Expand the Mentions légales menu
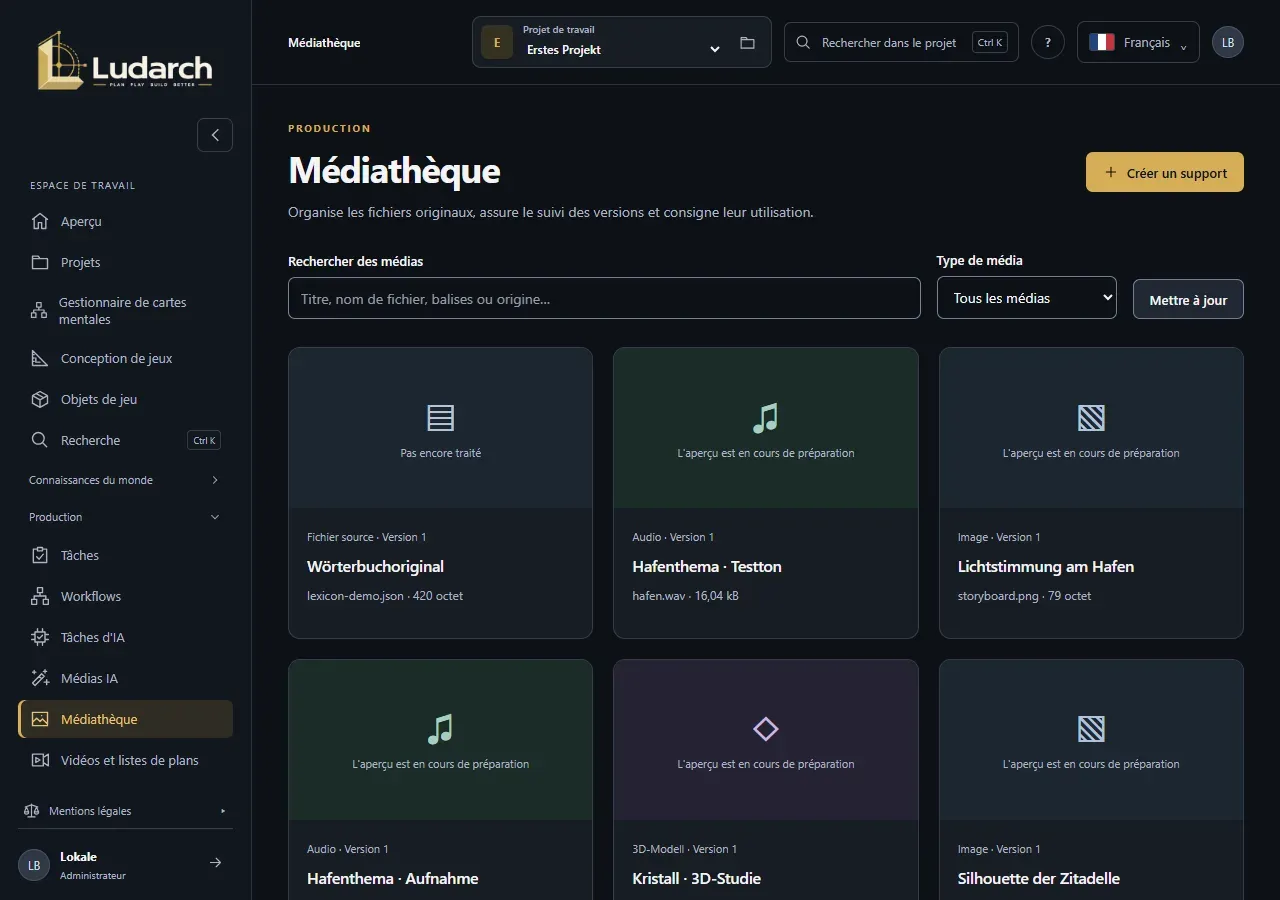The width and height of the screenshot is (1280, 900). coord(125,811)
